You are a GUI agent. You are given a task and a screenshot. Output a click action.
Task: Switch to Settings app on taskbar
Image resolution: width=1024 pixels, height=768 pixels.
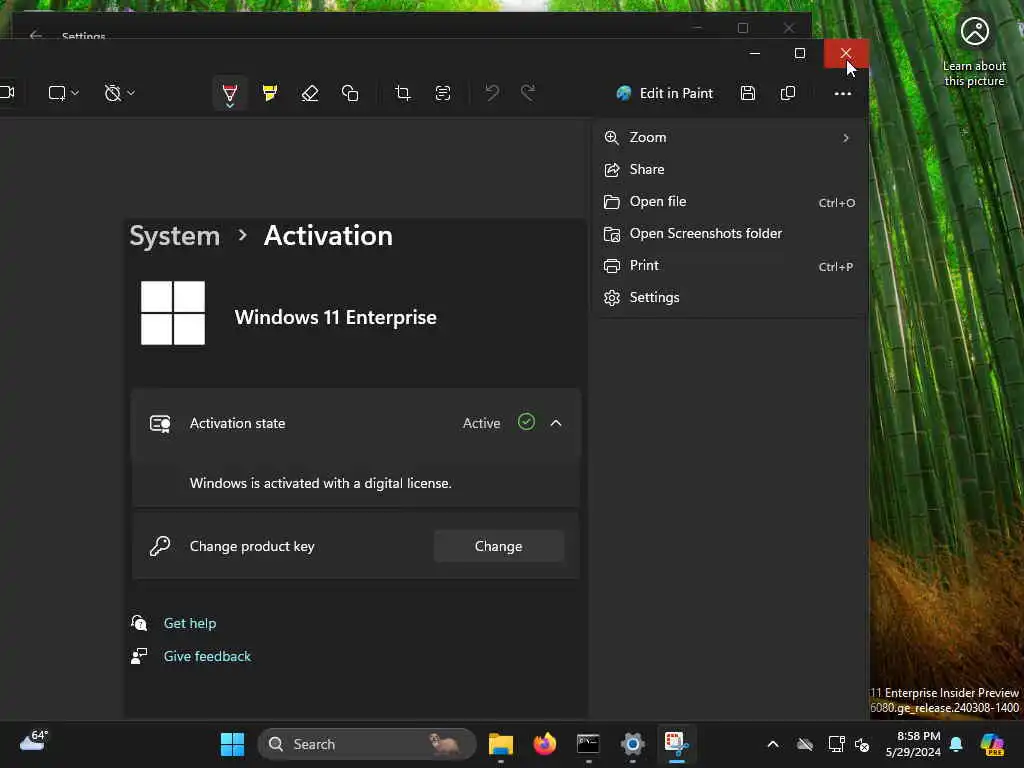click(x=632, y=744)
